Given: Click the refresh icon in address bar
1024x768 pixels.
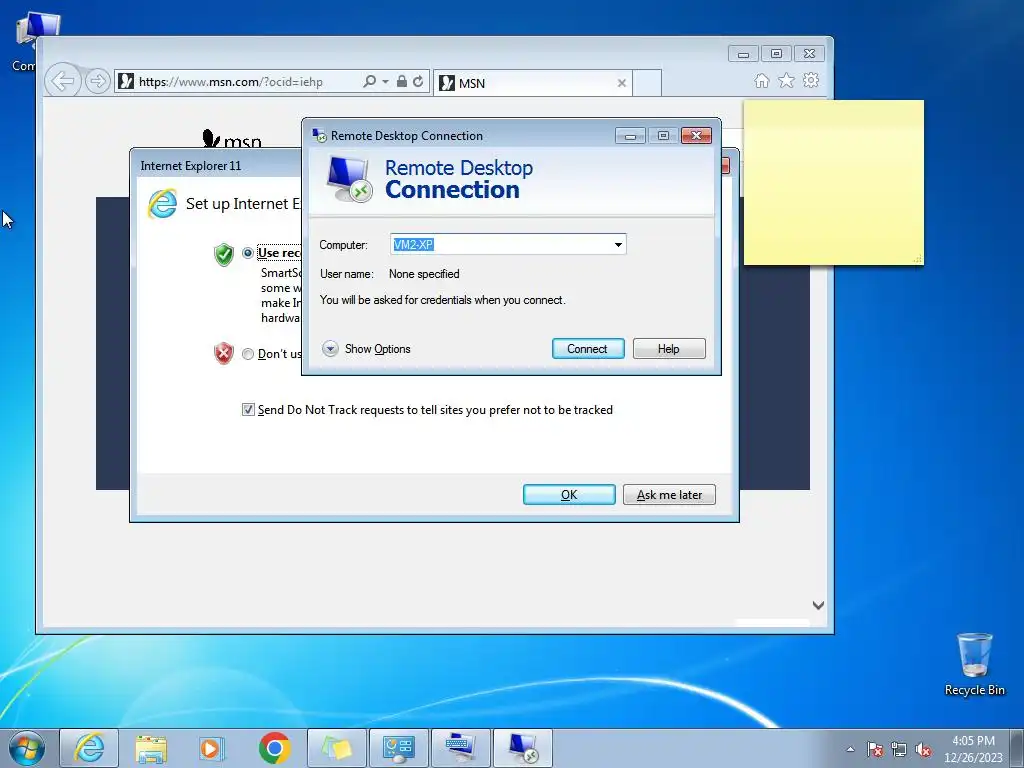Looking at the screenshot, I should click(418, 81).
